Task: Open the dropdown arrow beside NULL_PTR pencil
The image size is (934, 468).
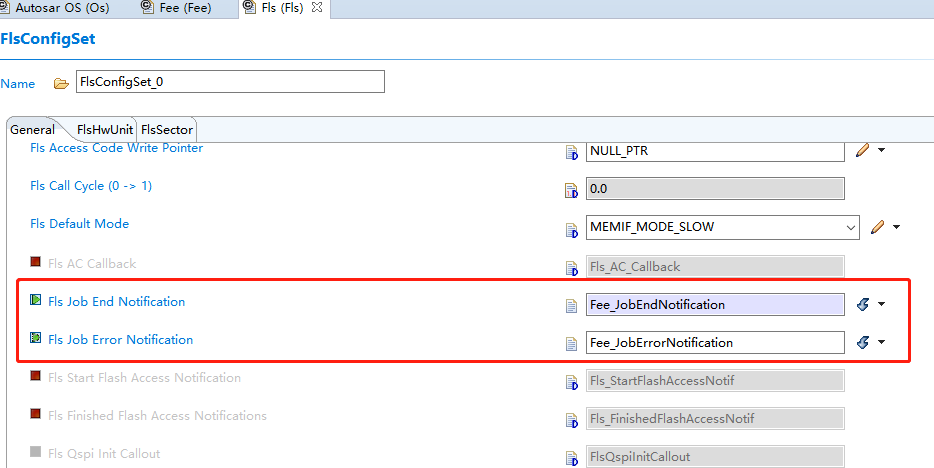Action: pyautogui.click(x=882, y=151)
